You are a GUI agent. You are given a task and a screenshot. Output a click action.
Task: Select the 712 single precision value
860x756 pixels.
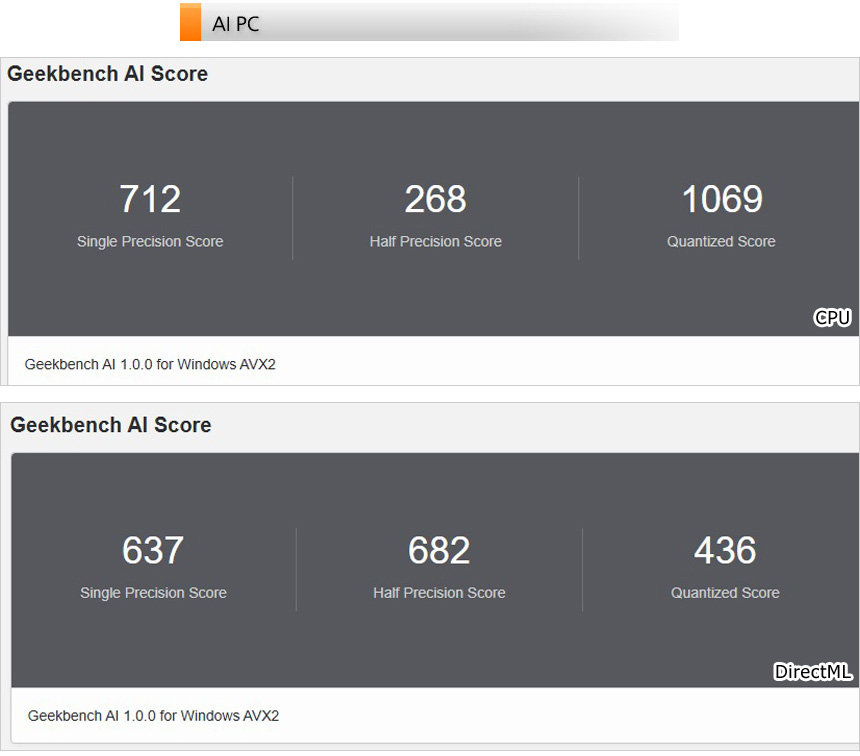(150, 199)
